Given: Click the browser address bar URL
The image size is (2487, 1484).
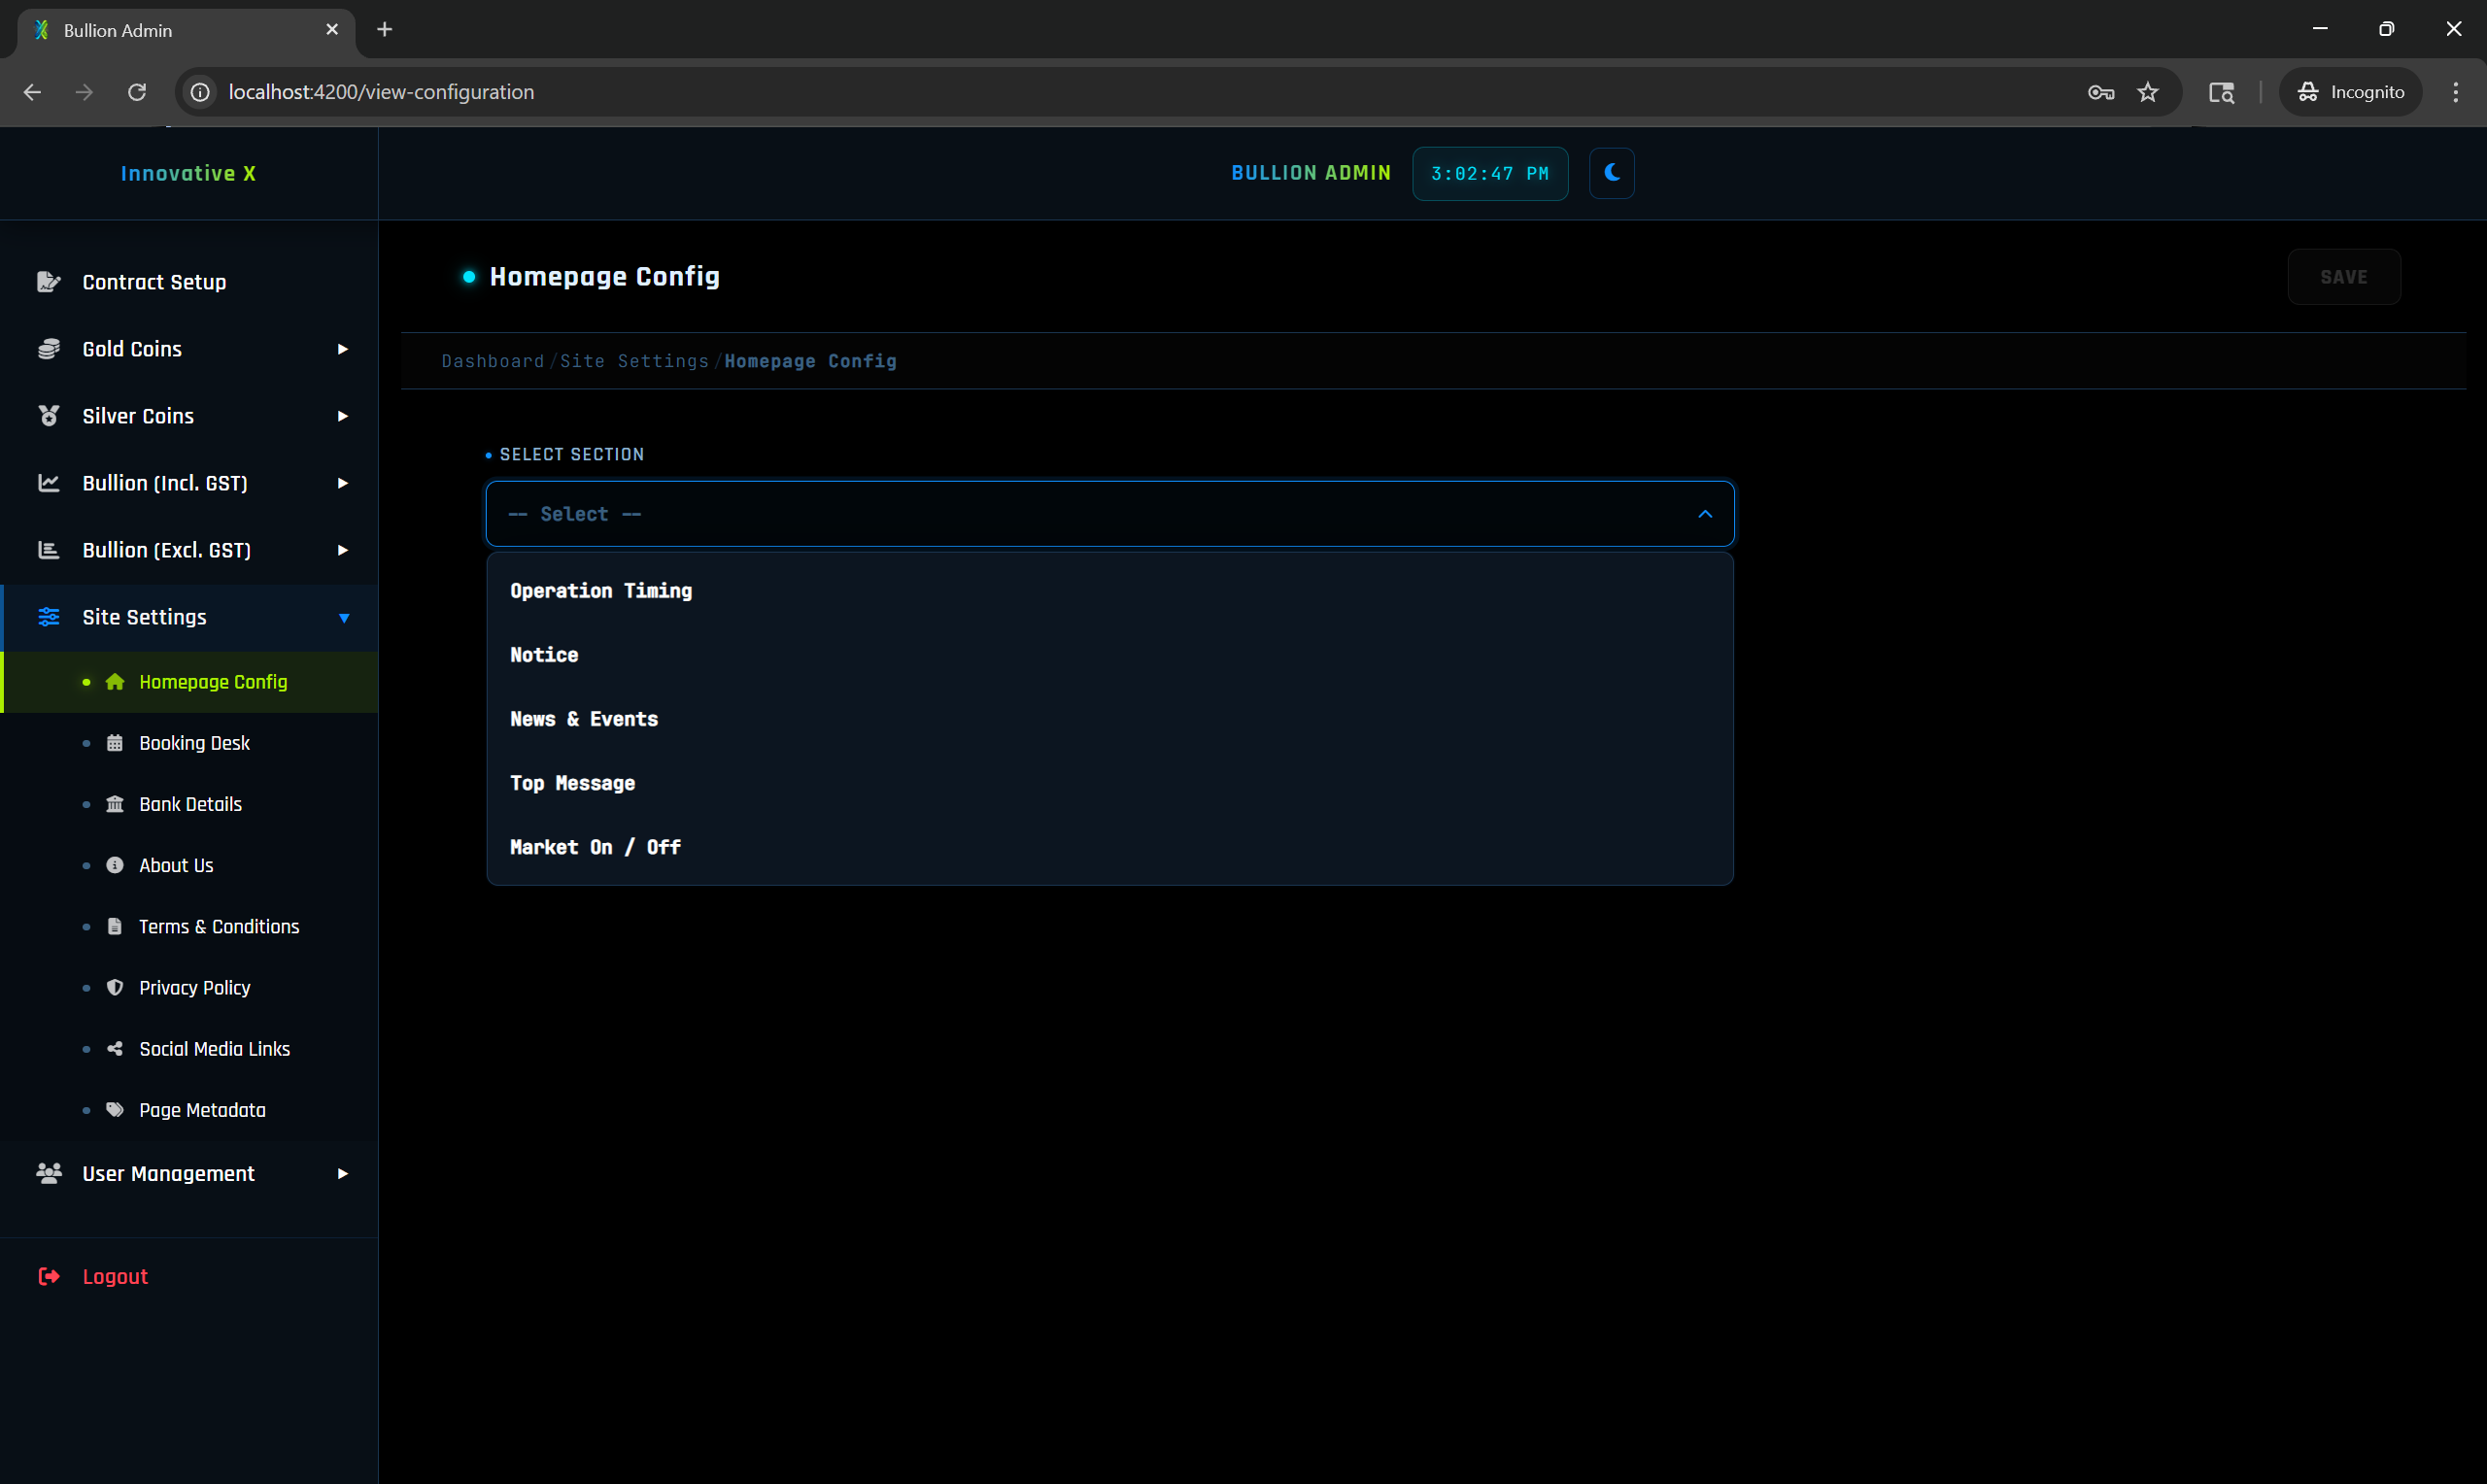Looking at the screenshot, I should click(x=381, y=92).
